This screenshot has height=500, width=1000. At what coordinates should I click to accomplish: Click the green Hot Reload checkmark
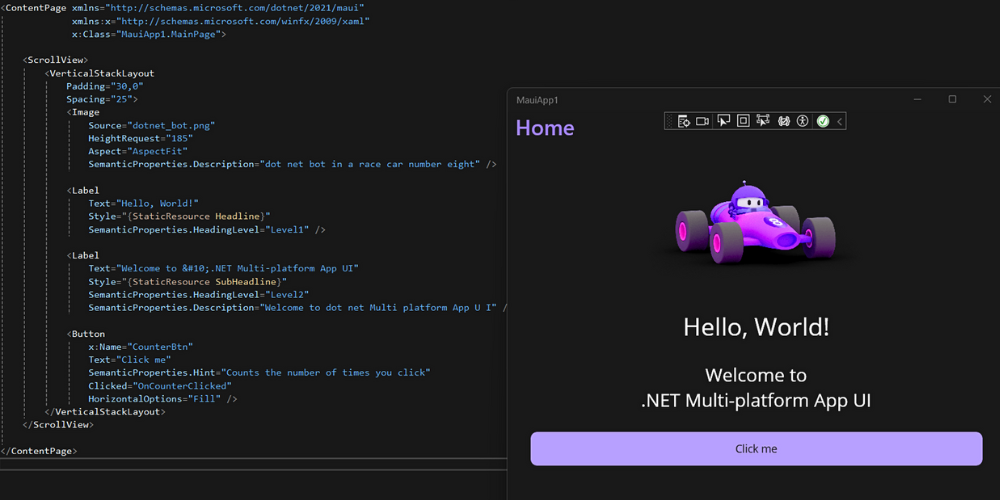823,121
